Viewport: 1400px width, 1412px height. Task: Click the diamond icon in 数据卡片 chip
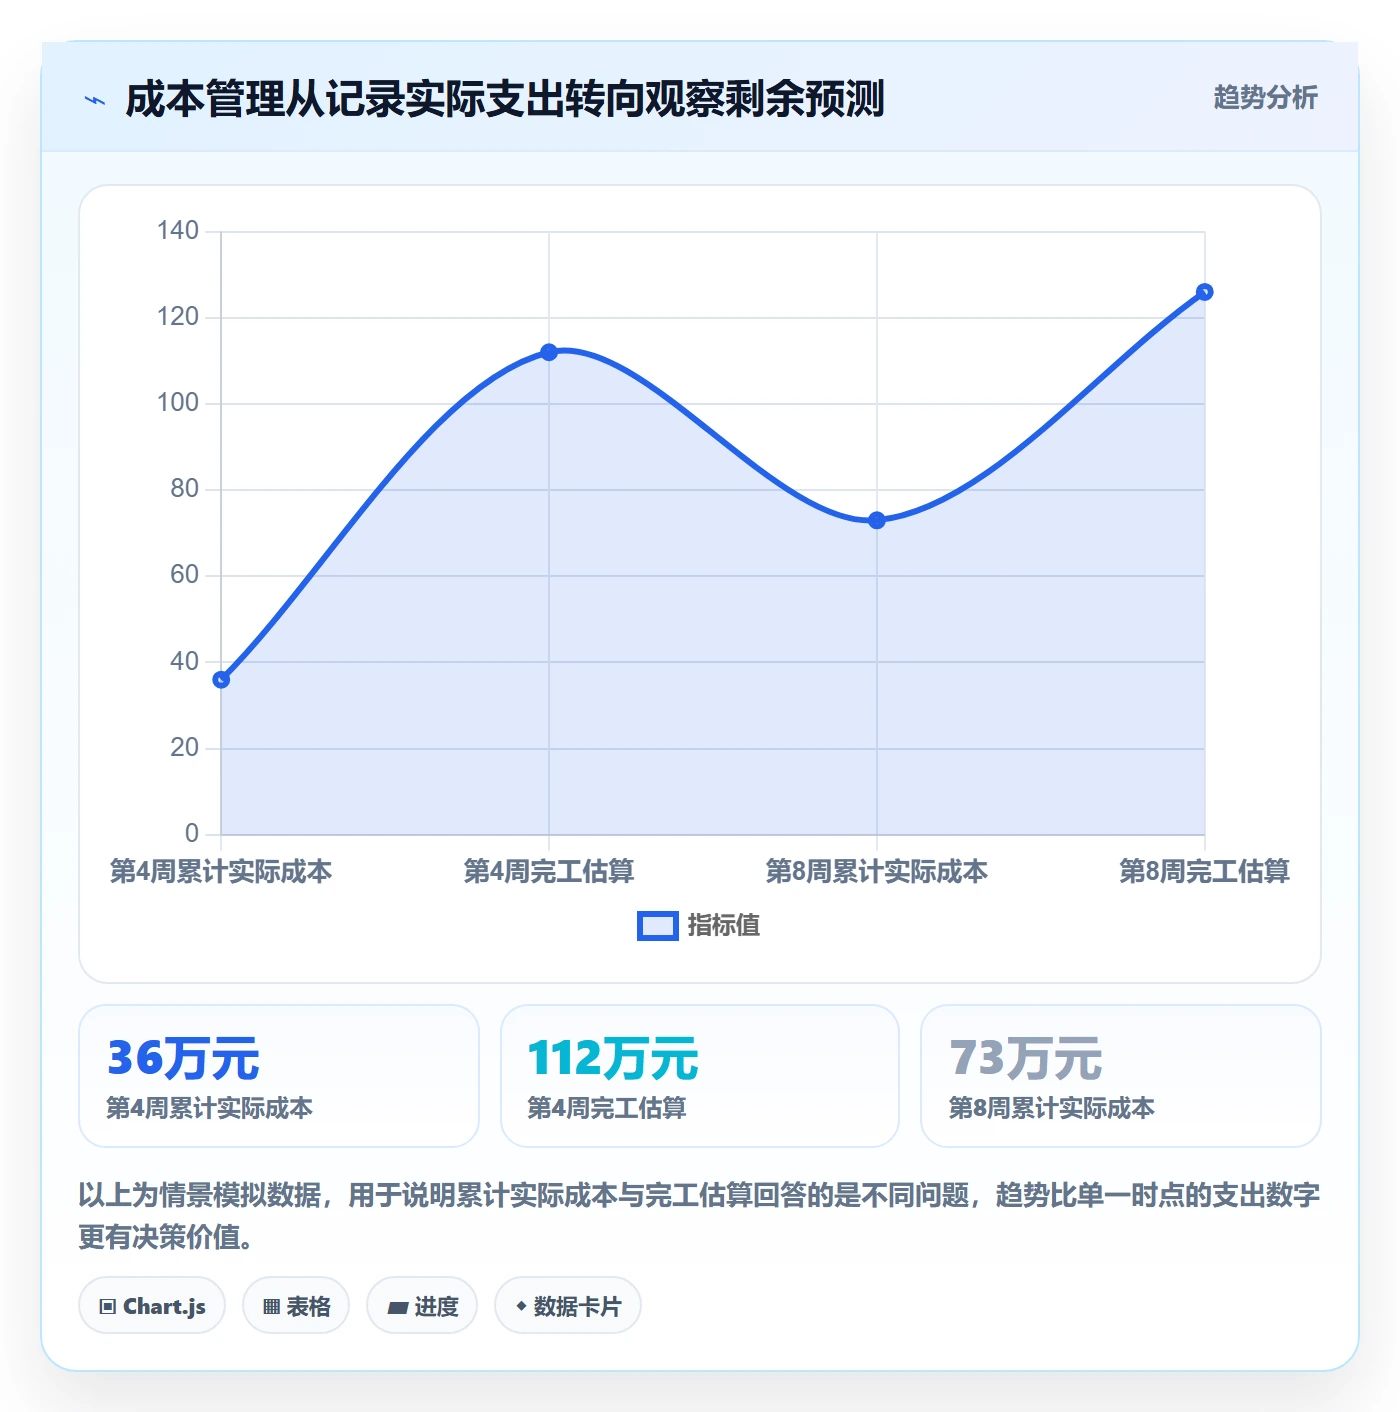coord(521,1306)
